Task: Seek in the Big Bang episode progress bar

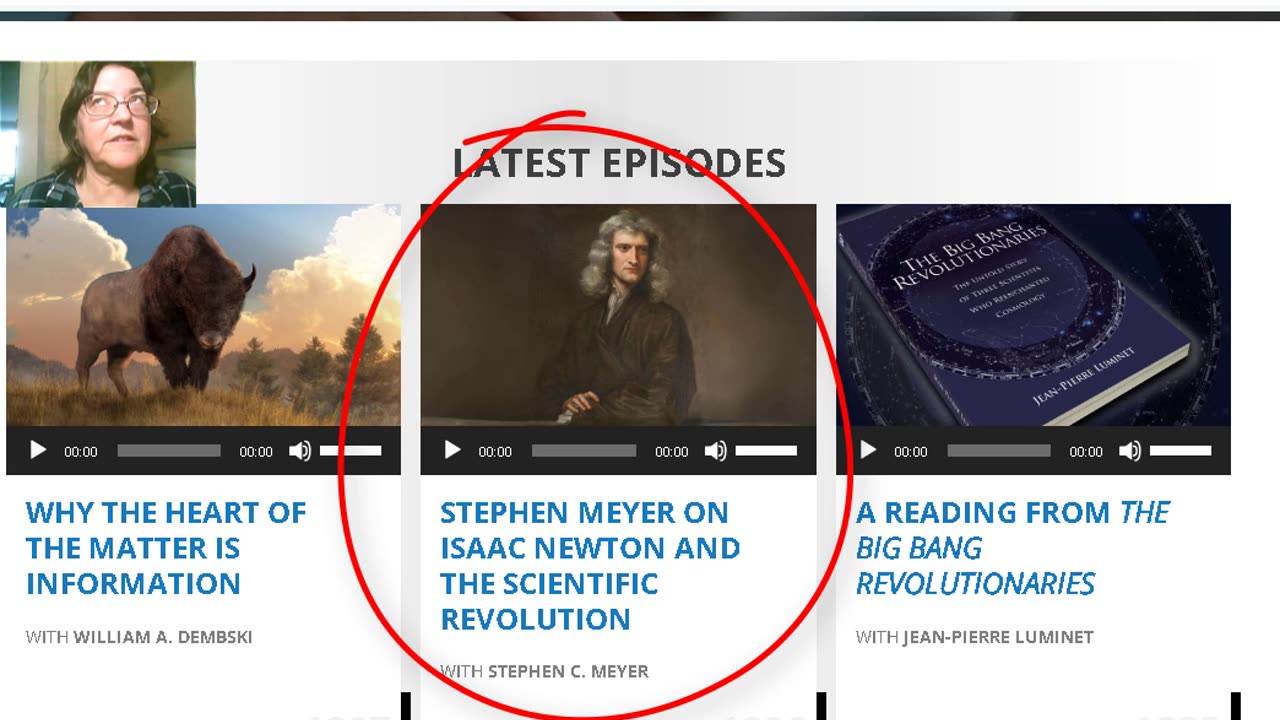Action: (999, 451)
